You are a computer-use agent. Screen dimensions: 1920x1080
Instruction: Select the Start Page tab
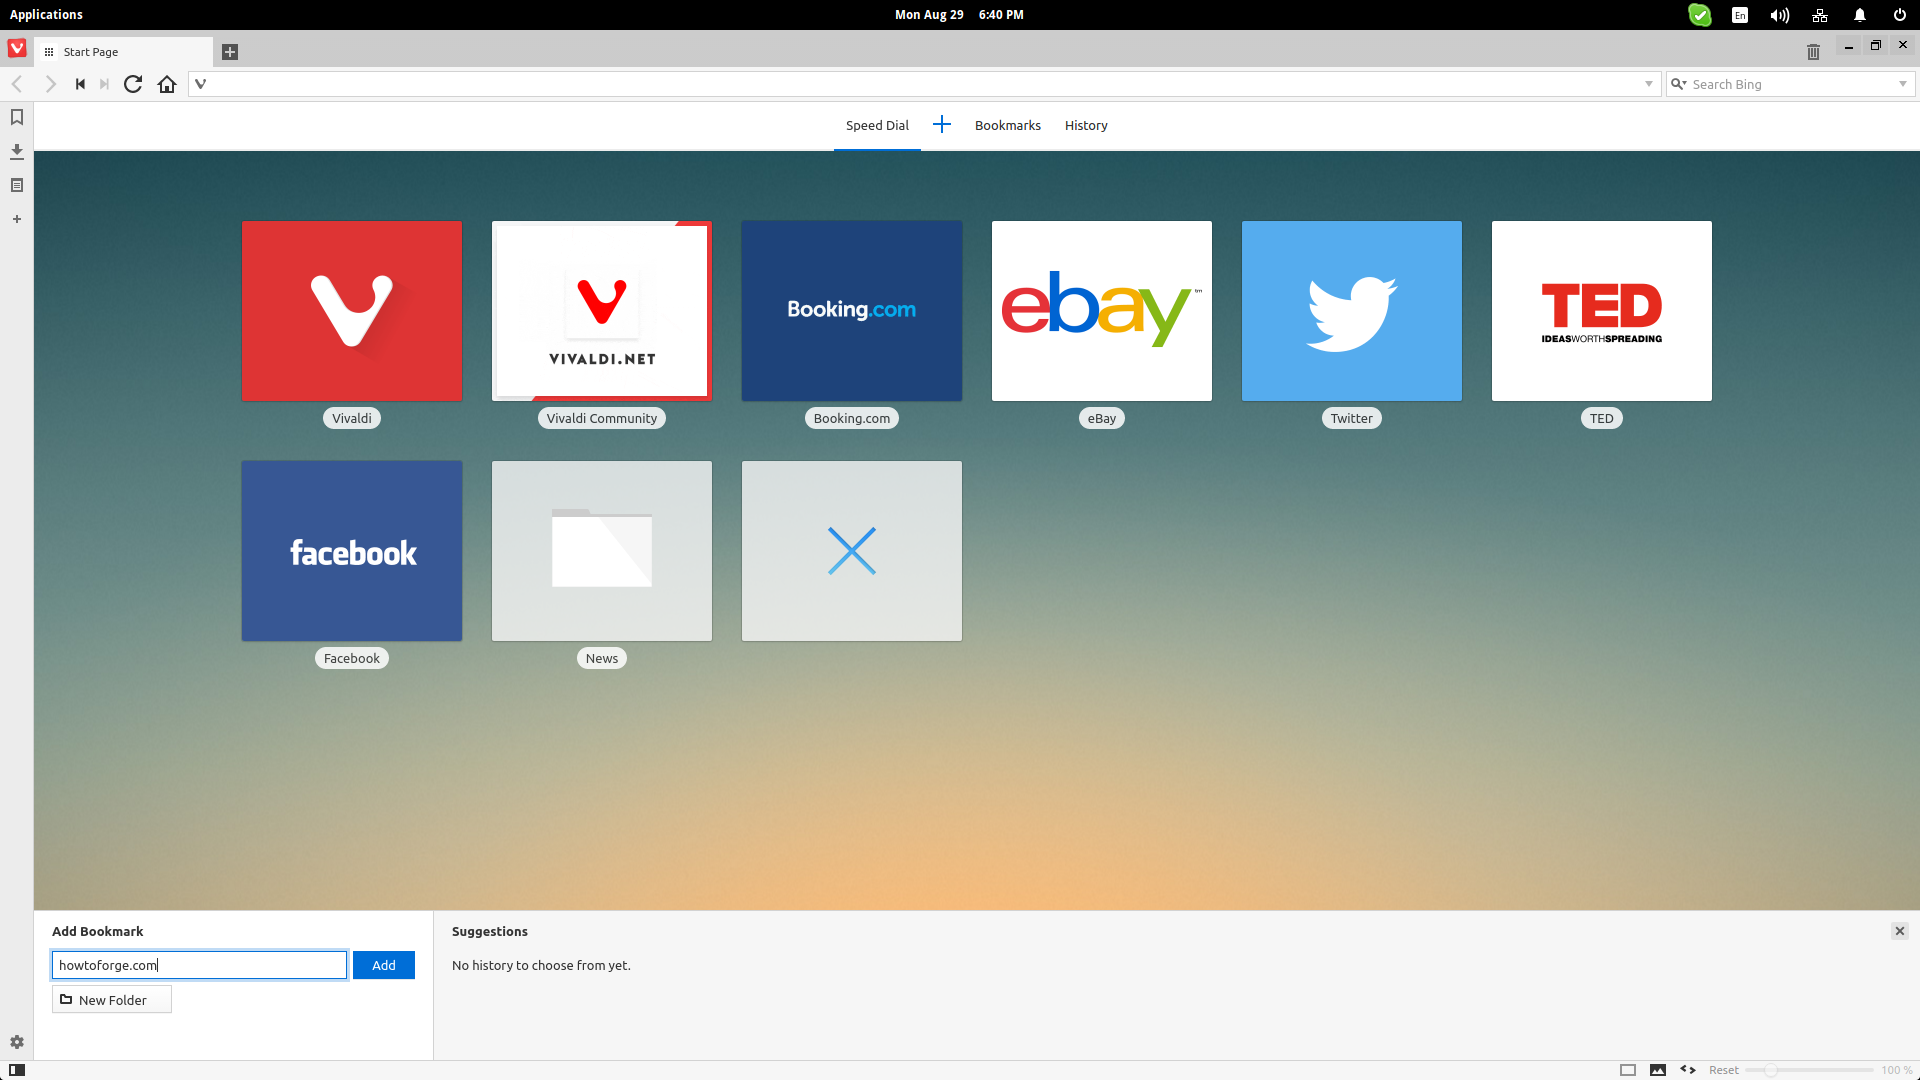(124, 52)
